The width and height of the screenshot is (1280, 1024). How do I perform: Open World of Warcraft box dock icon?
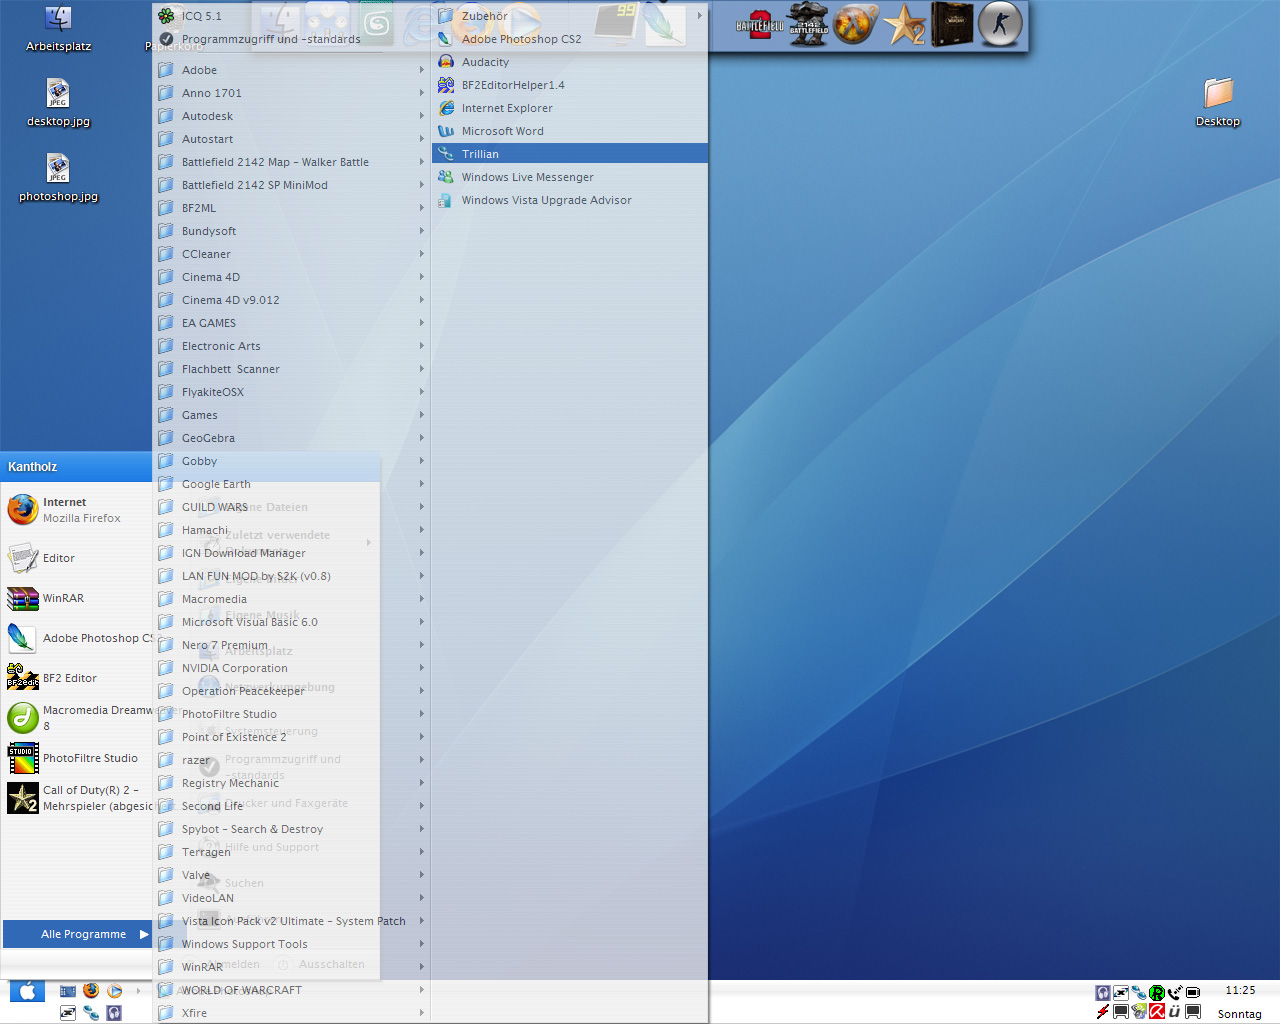point(952,25)
